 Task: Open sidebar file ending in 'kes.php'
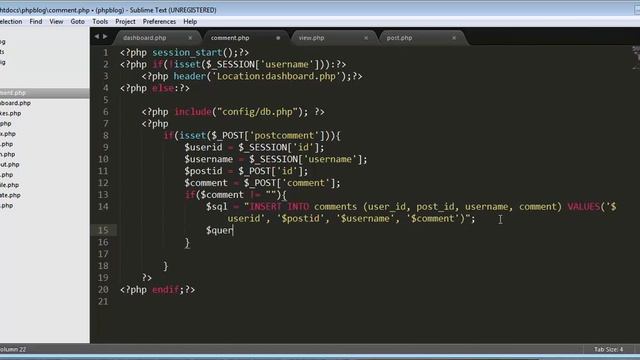pyautogui.click(x=11, y=113)
